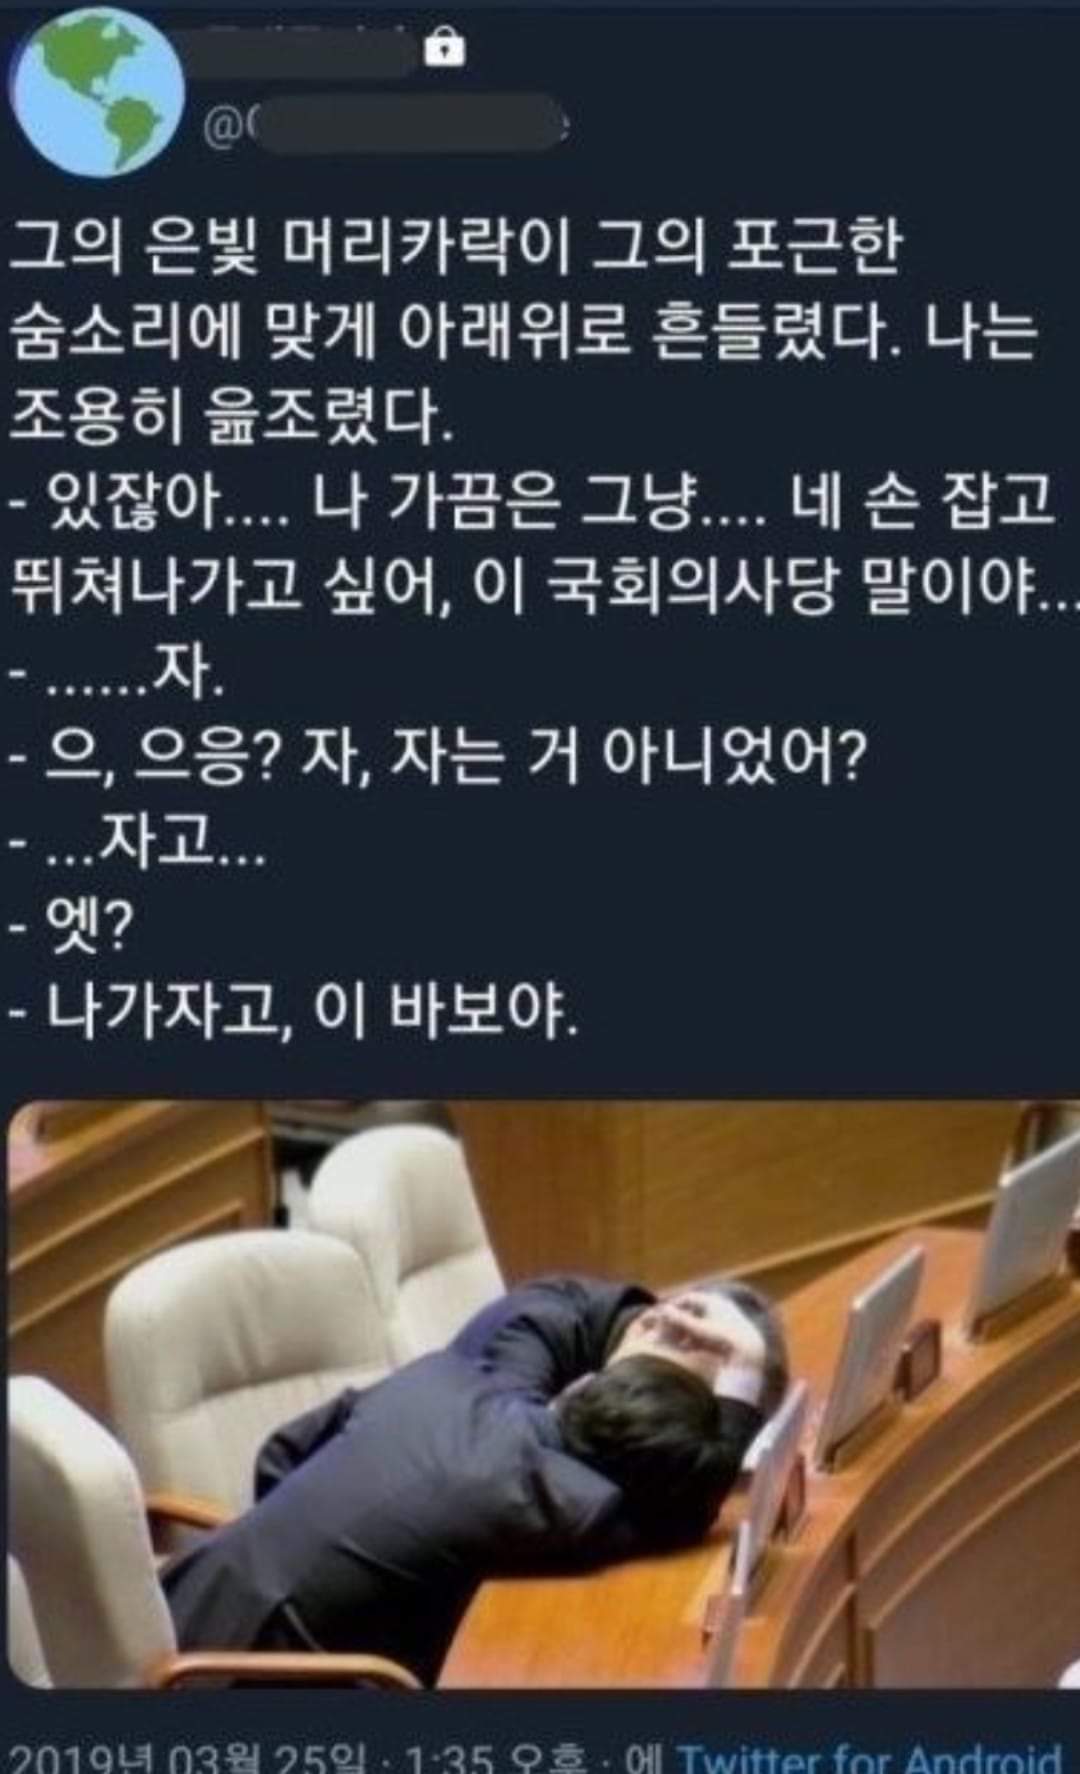Select the final line 나가자고, 이 바보야
The height and width of the screenshot is (1774, 1080).
(295, 1017)
